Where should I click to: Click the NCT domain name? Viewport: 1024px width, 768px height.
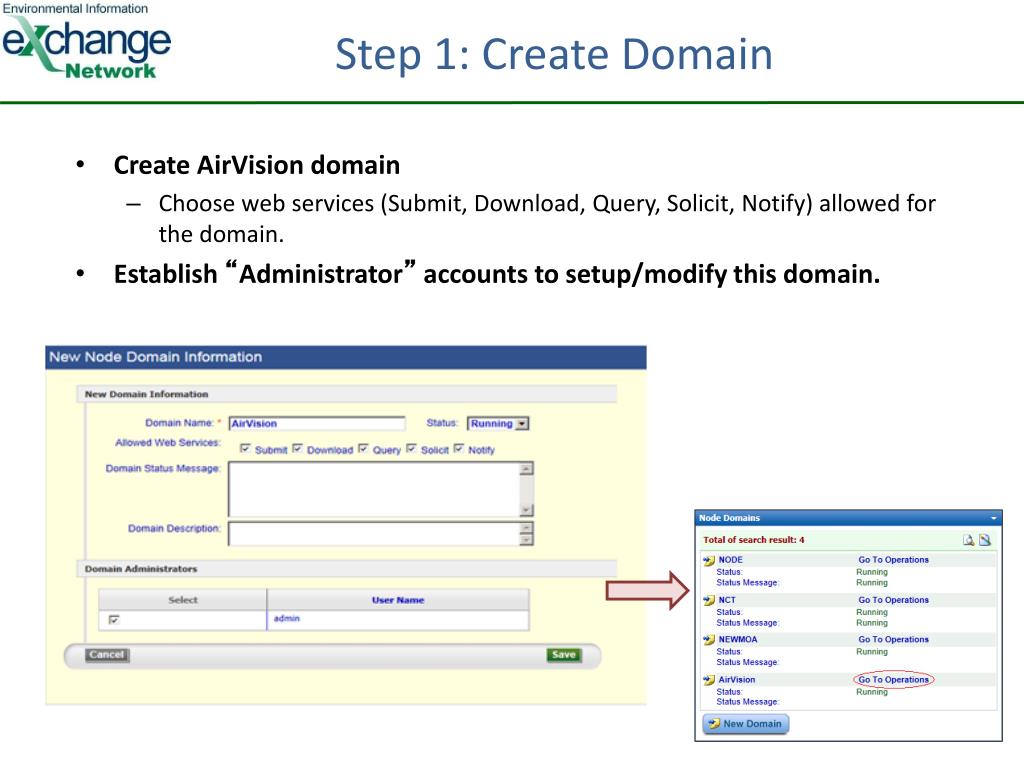tap(727, 600)
